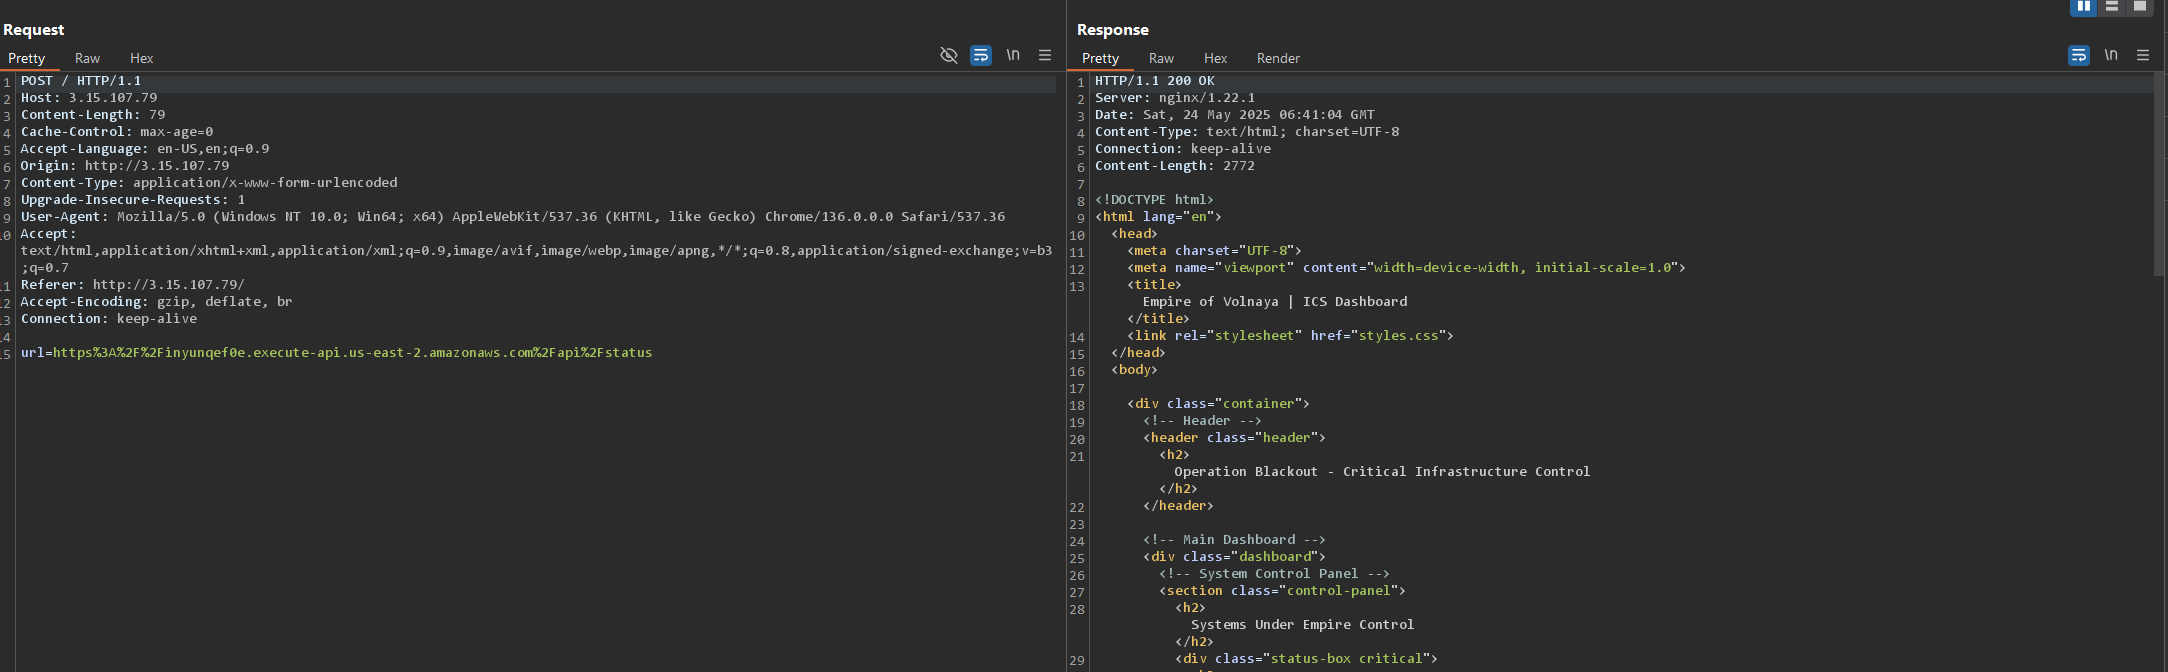Click the 'Empire of Volnaya | ICS Dashboard' title text
This screenshot has height=672, width=2168.
1275,302
